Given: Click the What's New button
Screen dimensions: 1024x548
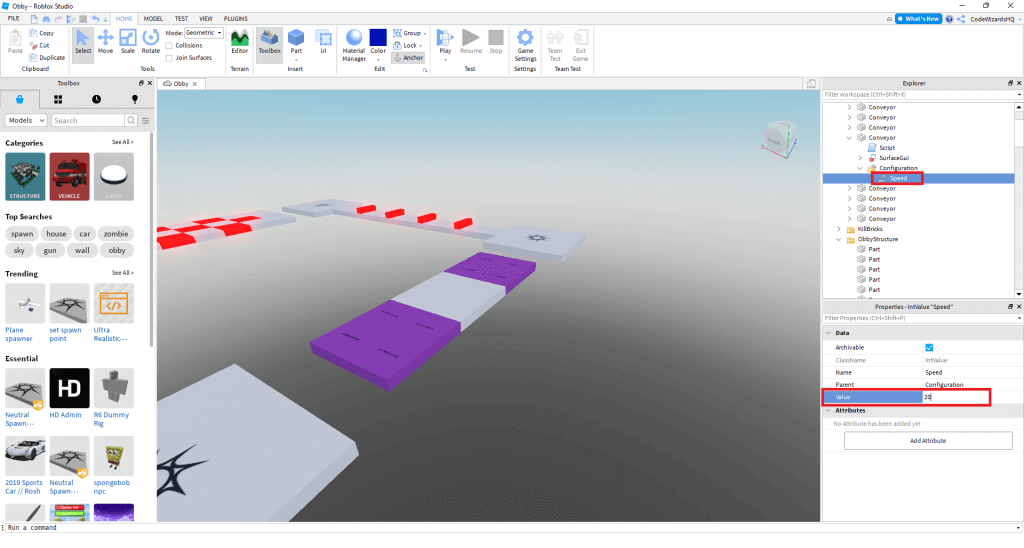Looking at the screenshot, I should click(x=919, y=19).
